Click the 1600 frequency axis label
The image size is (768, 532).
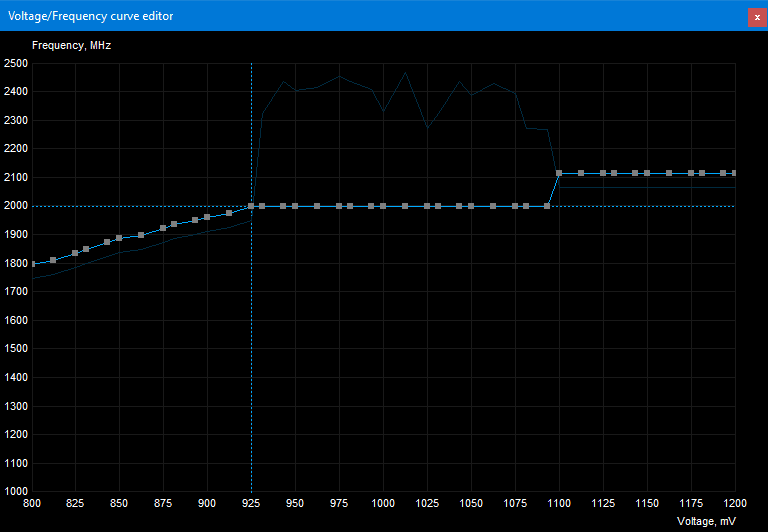pos(16,320)
